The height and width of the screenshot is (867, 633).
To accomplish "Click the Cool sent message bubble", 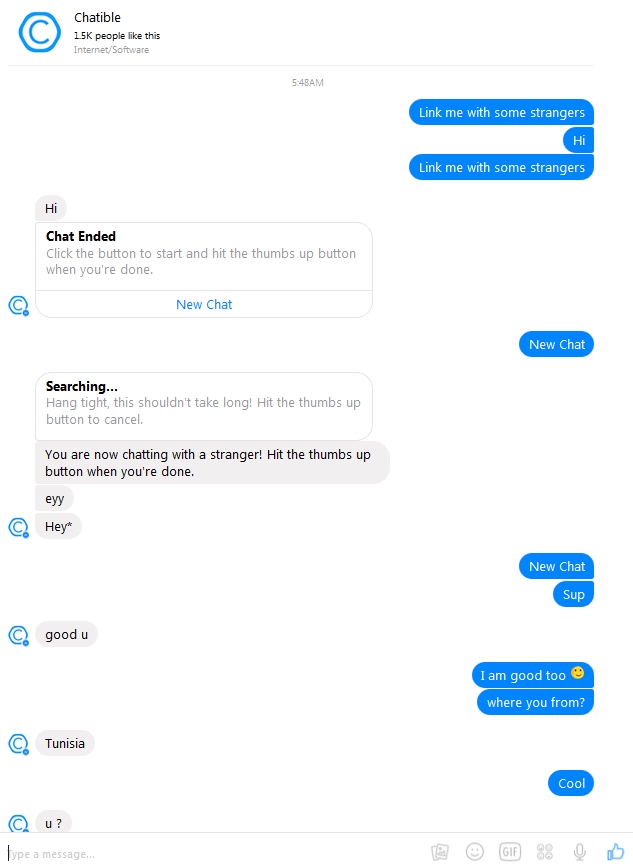I will [x=571, y=783].
